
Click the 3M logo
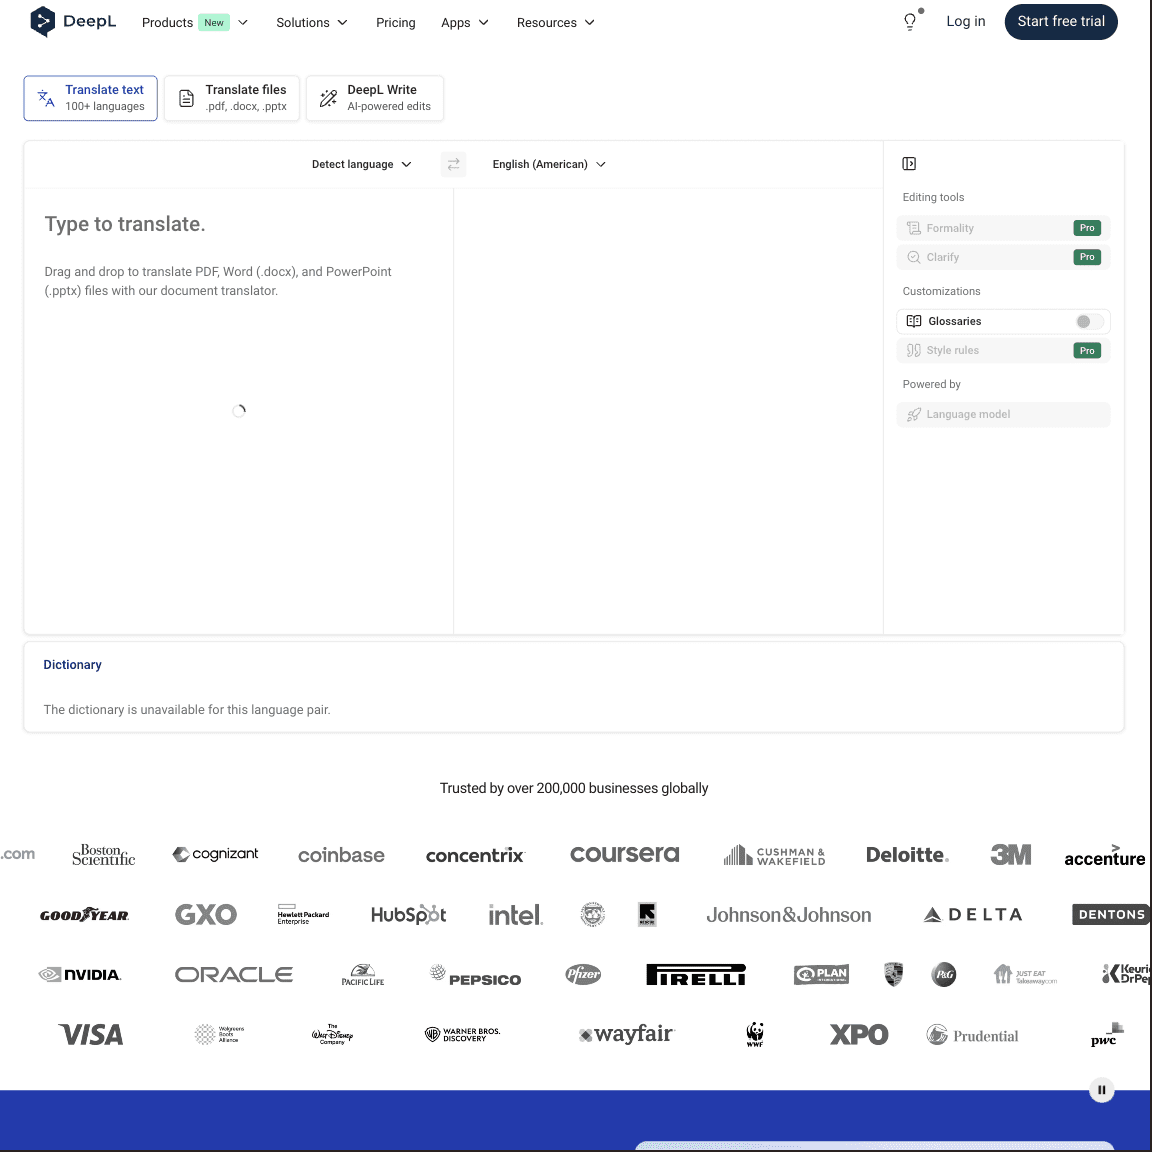point(1011,854)
